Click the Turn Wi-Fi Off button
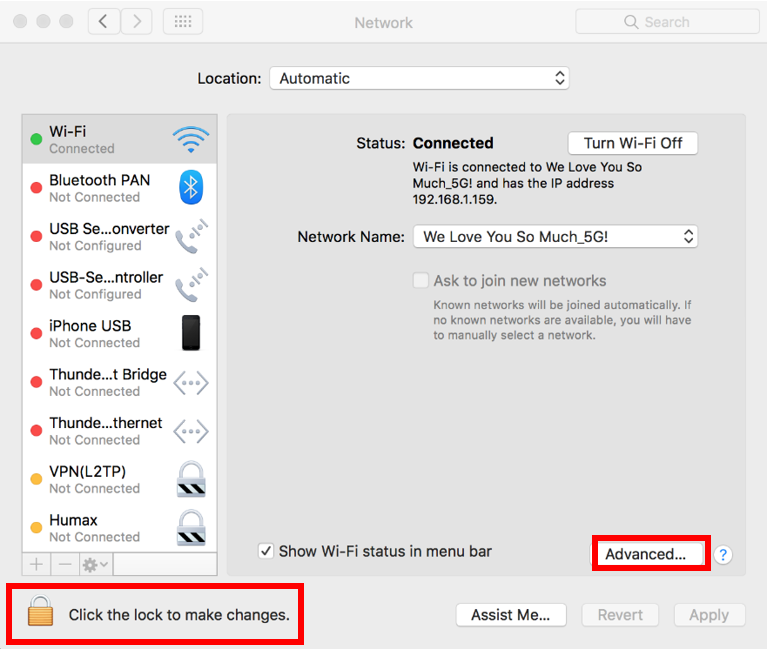Image resolution: width=768 pixels, height=649 pixels. [633, 143]
